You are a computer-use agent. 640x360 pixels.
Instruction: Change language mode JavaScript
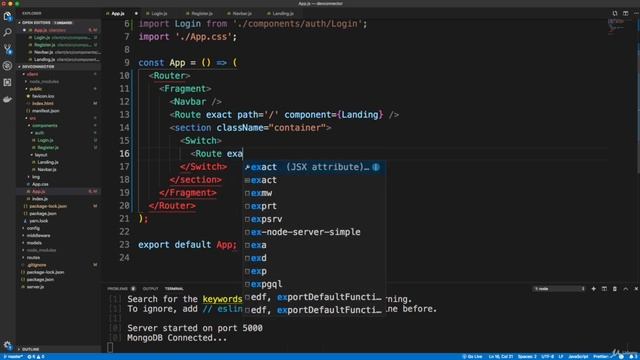click(578, 357)
